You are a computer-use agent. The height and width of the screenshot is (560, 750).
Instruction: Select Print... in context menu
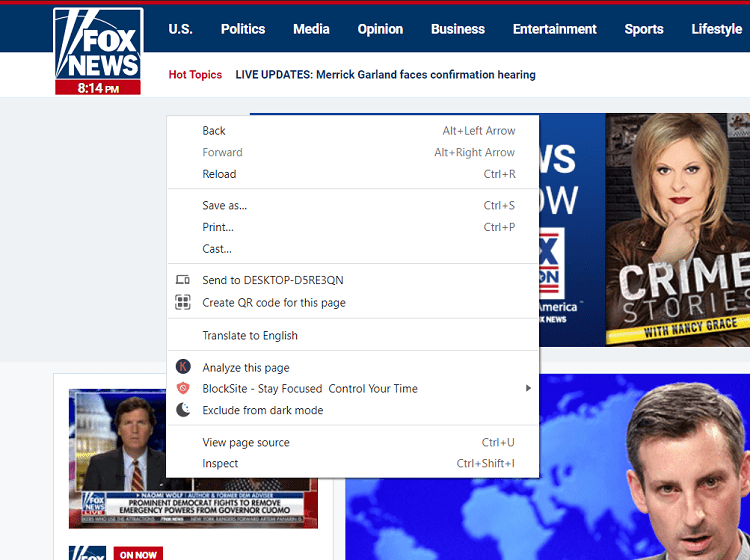coord(353,227)
